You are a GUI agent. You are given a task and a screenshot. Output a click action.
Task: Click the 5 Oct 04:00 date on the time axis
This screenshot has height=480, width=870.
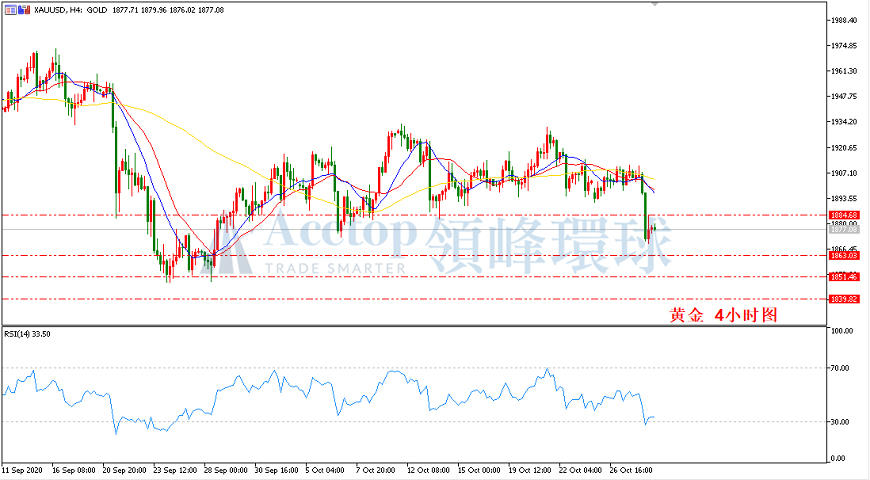[x=325, y=470]
